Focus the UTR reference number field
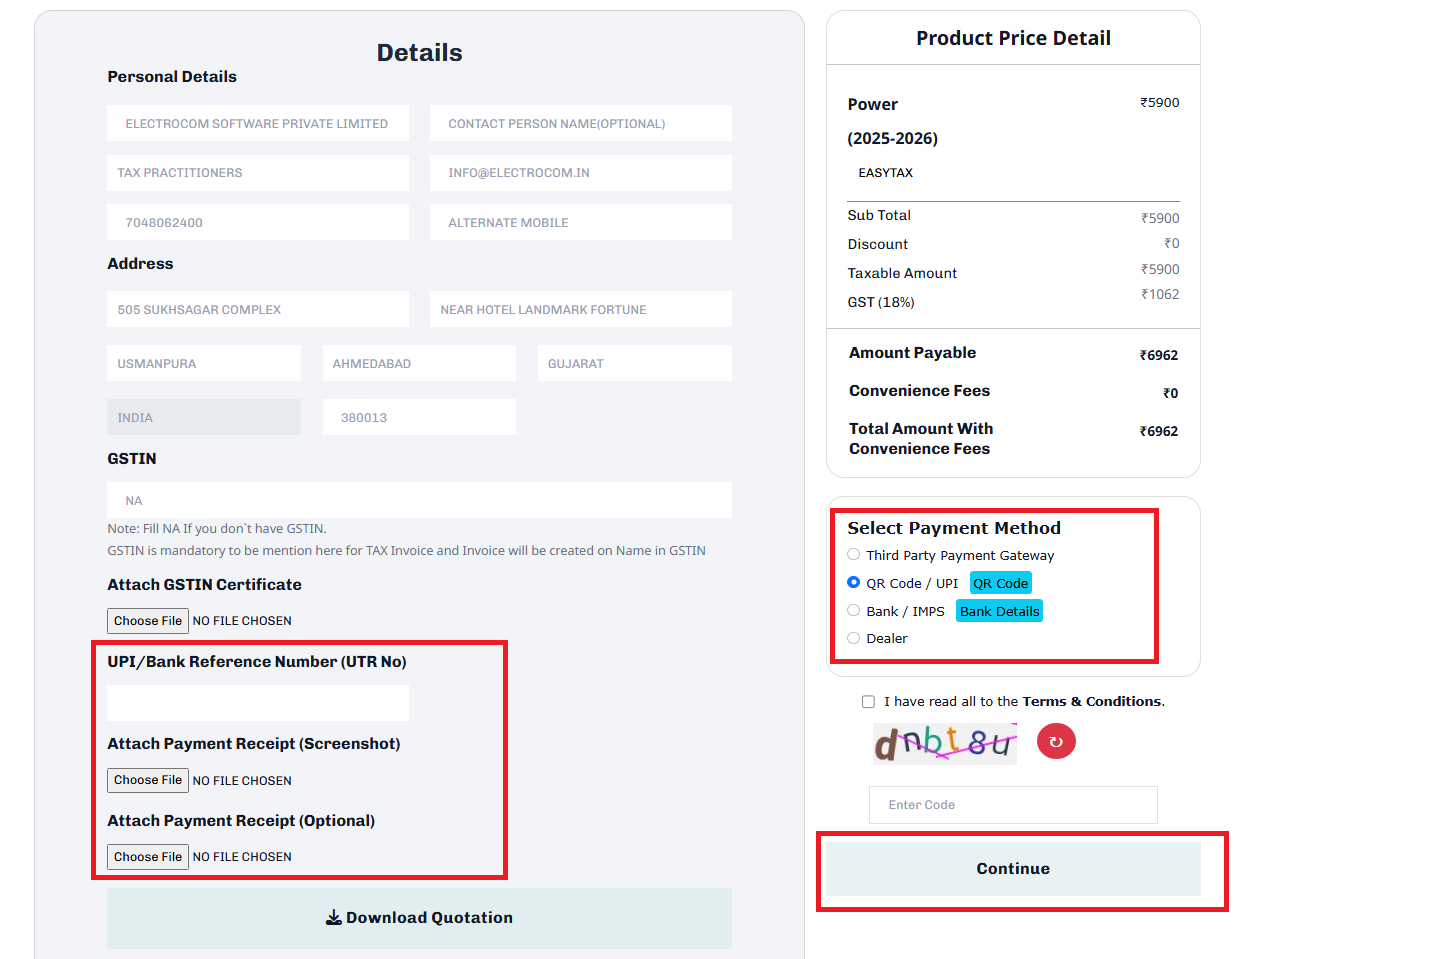This screenshot has width=1433, height=959. [x=258, y=703]
